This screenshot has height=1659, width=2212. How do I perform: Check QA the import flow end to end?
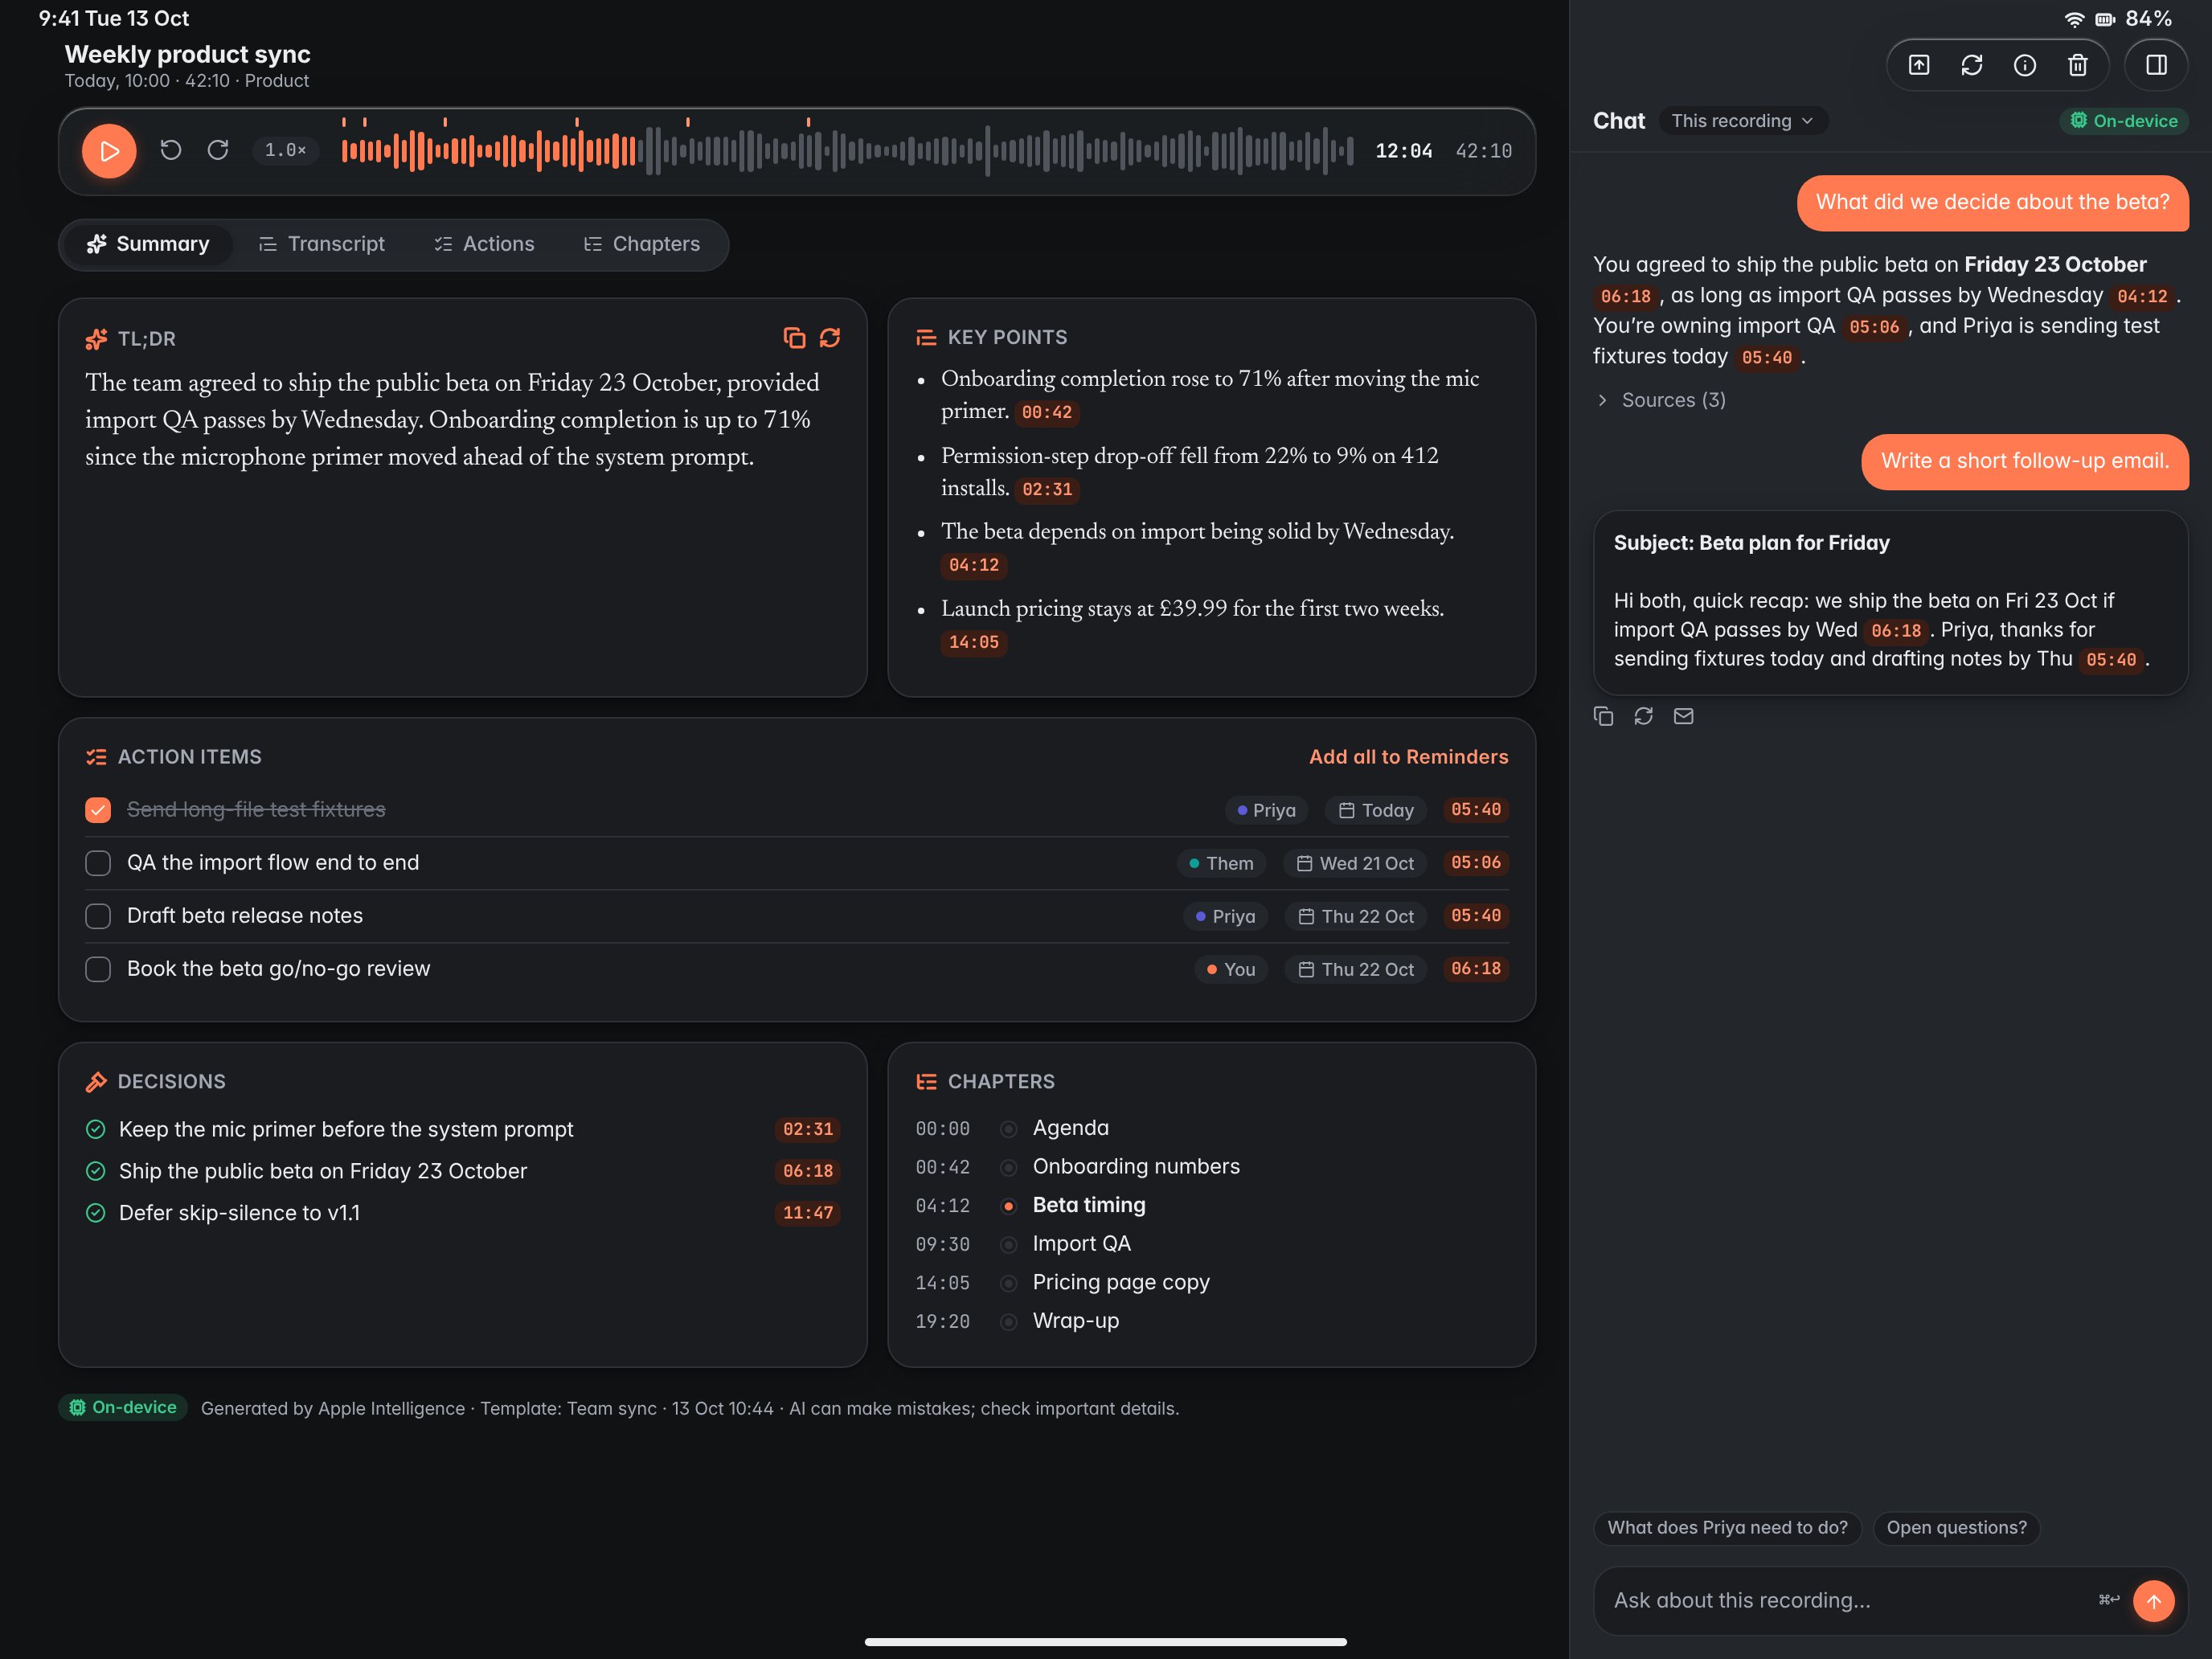pyautogui.click(x=98, y=863)
